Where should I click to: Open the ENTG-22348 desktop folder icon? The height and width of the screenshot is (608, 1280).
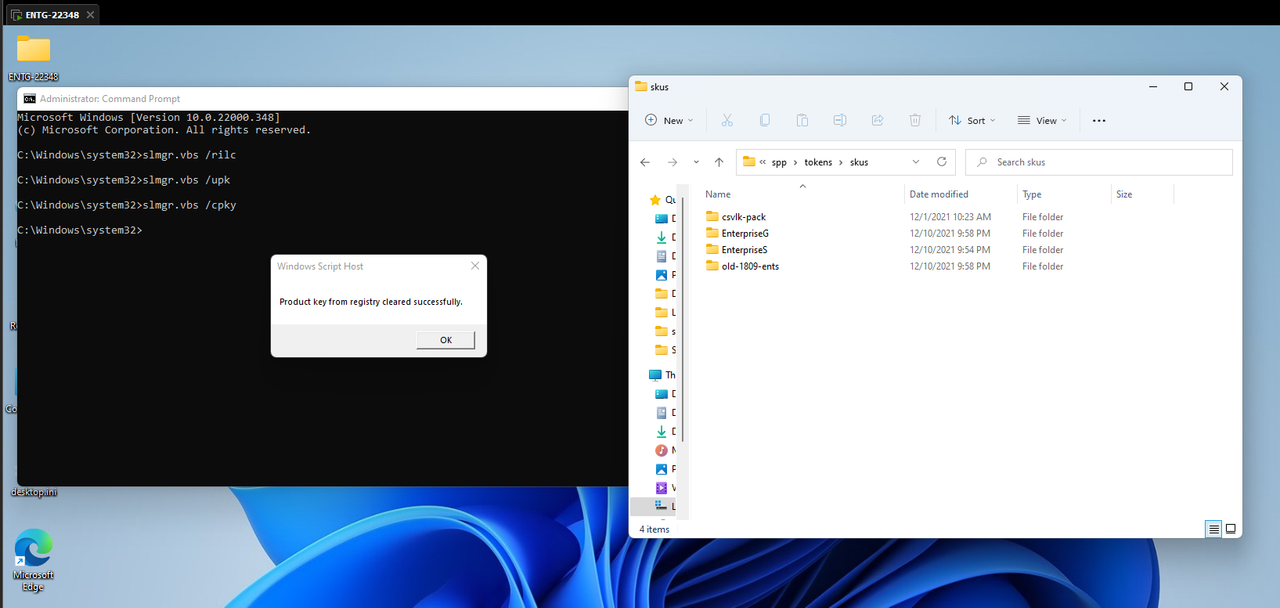click(33, 48)
